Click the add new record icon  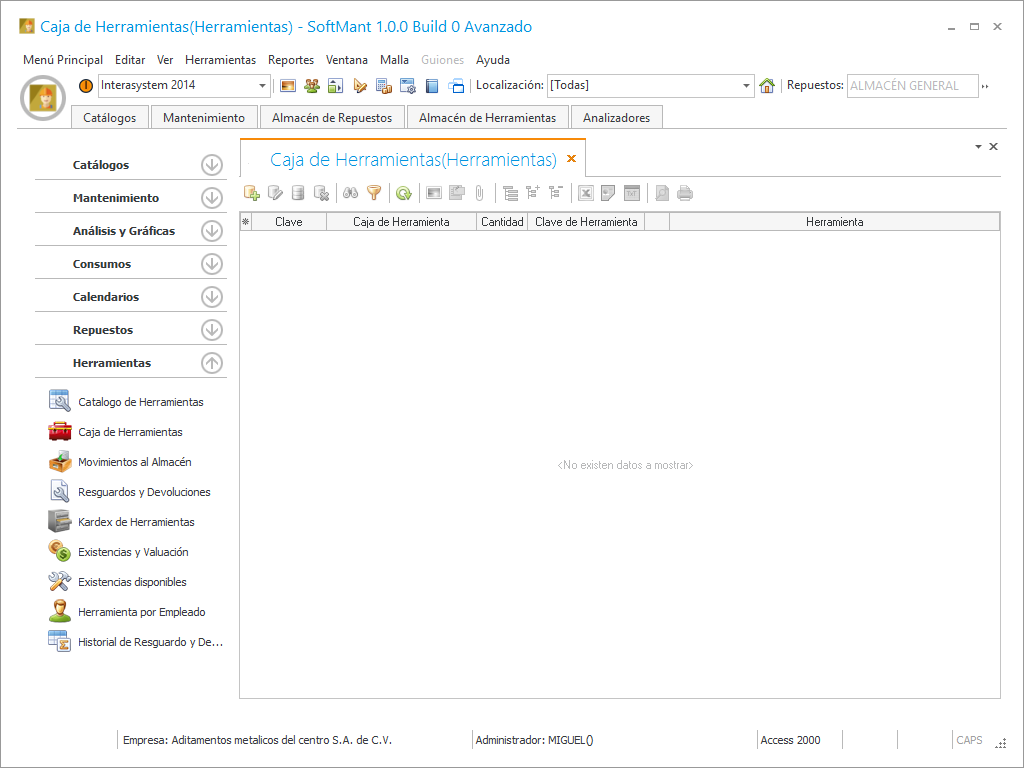coord(252,193)
